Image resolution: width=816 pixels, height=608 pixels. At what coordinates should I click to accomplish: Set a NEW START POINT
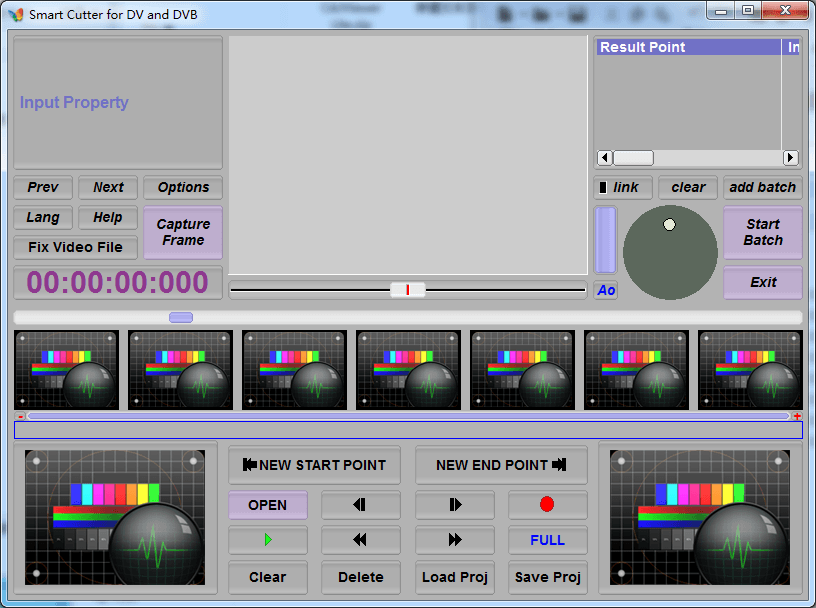click(314, 465)
